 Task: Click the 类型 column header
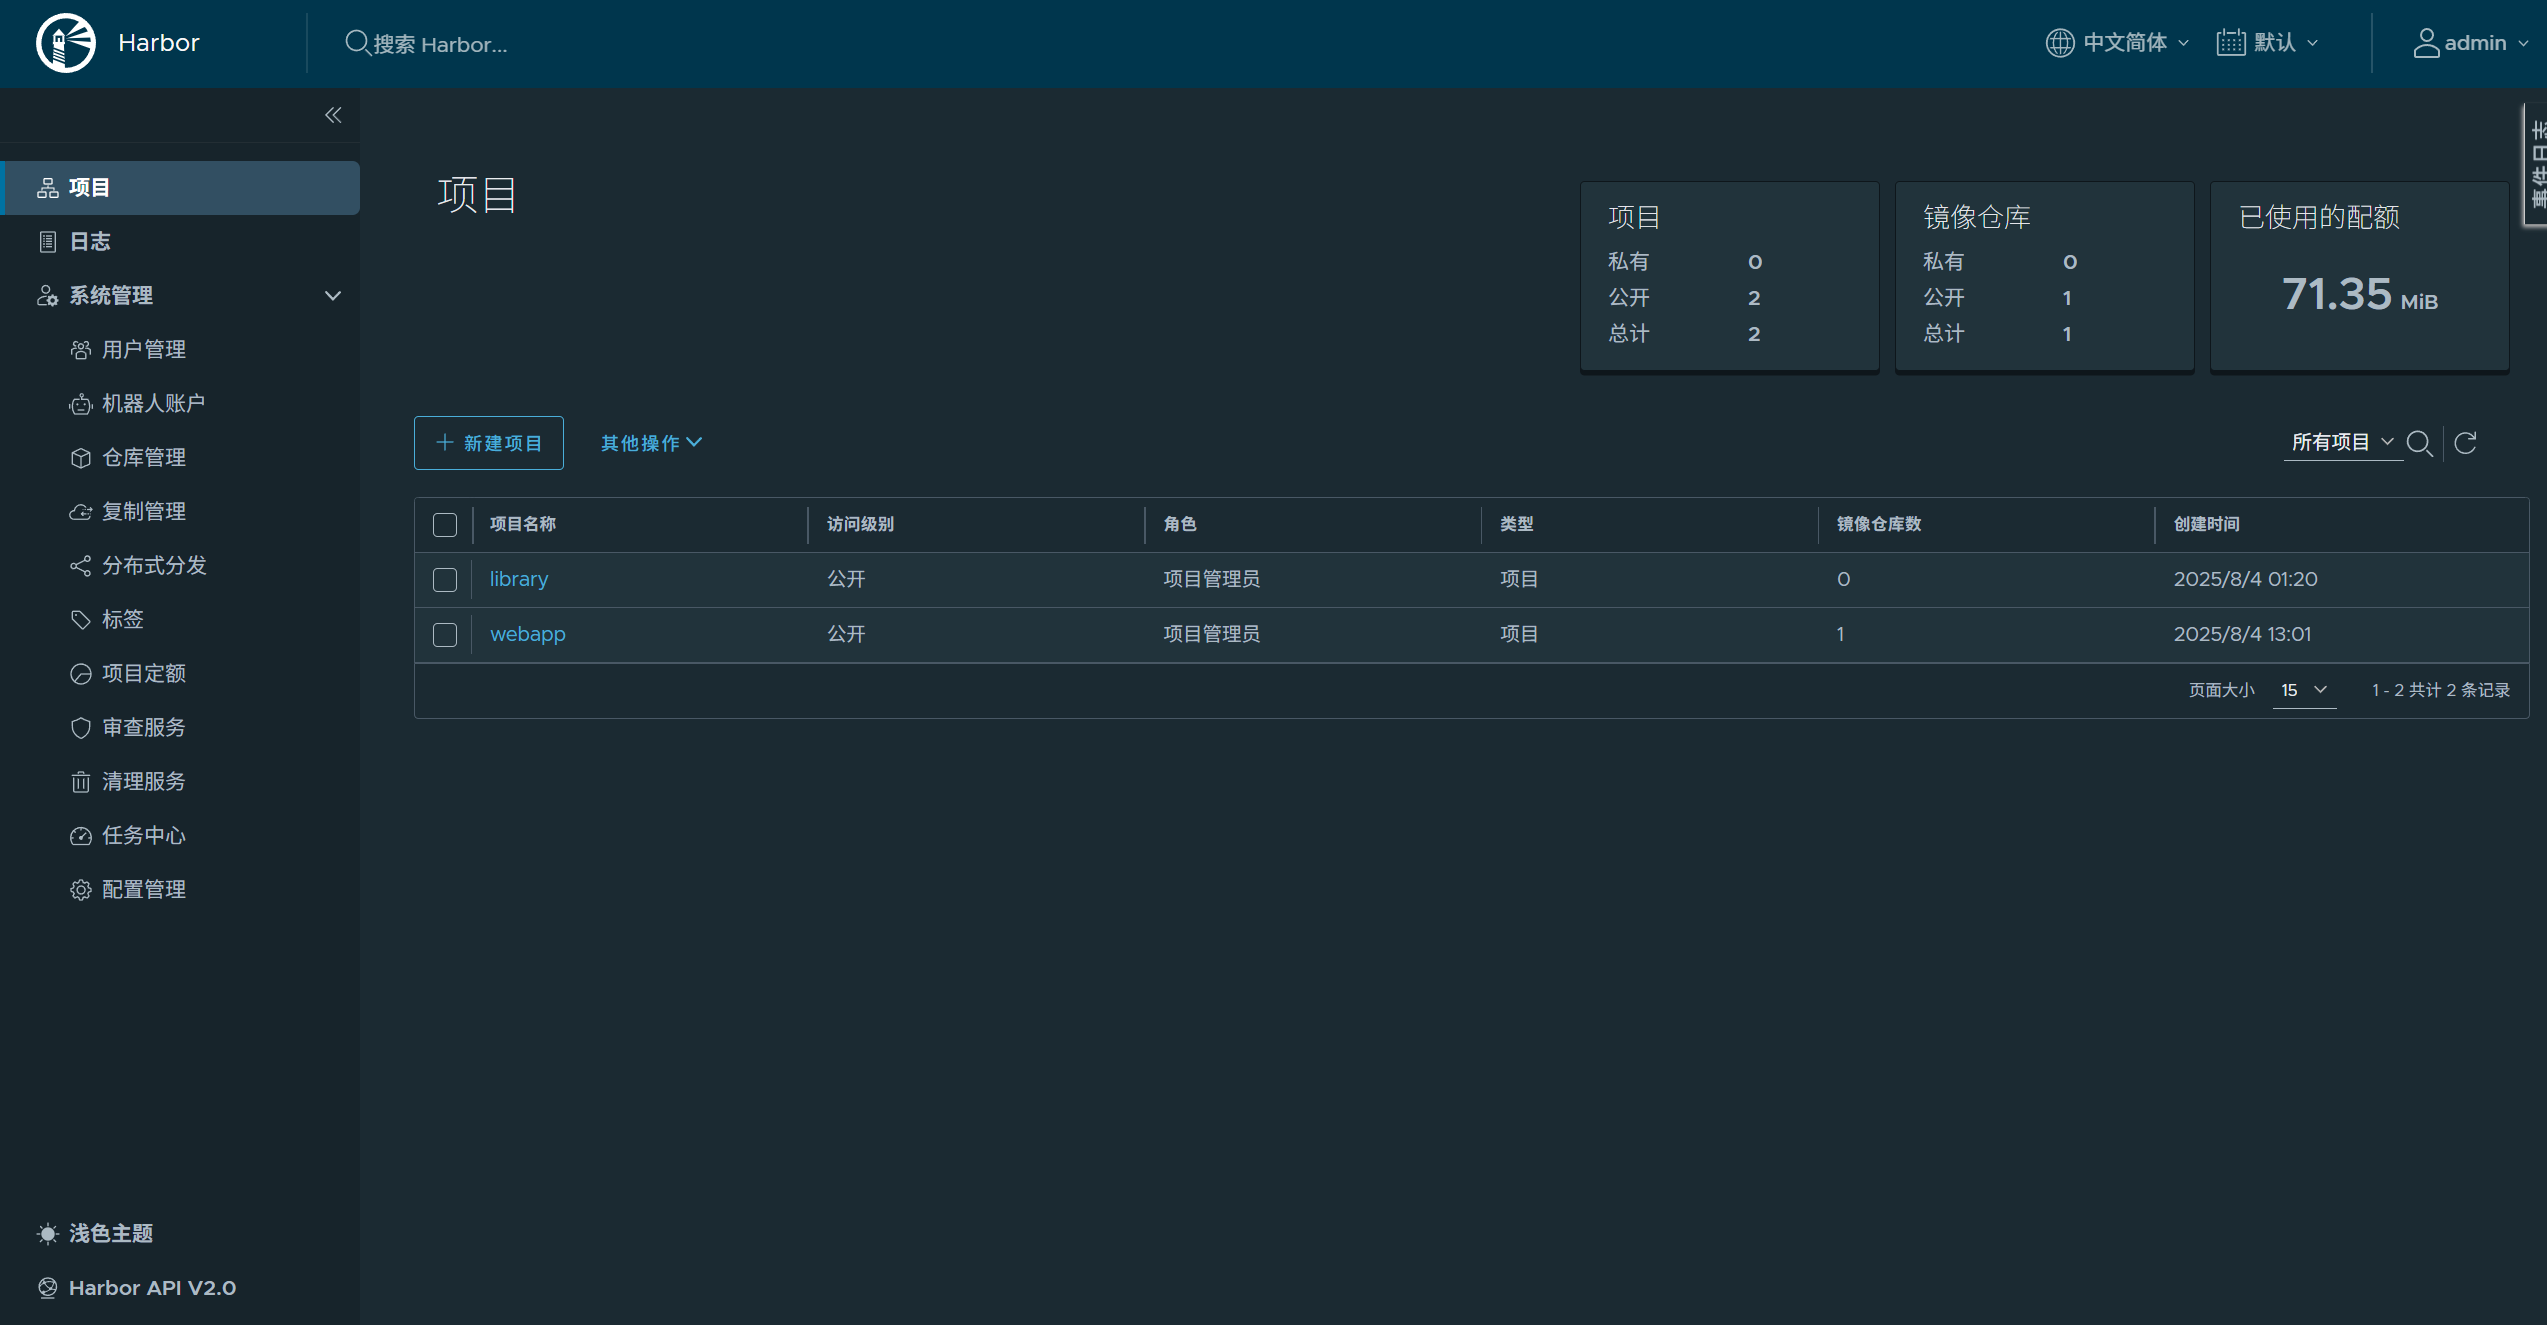(x=1517, y=524)
